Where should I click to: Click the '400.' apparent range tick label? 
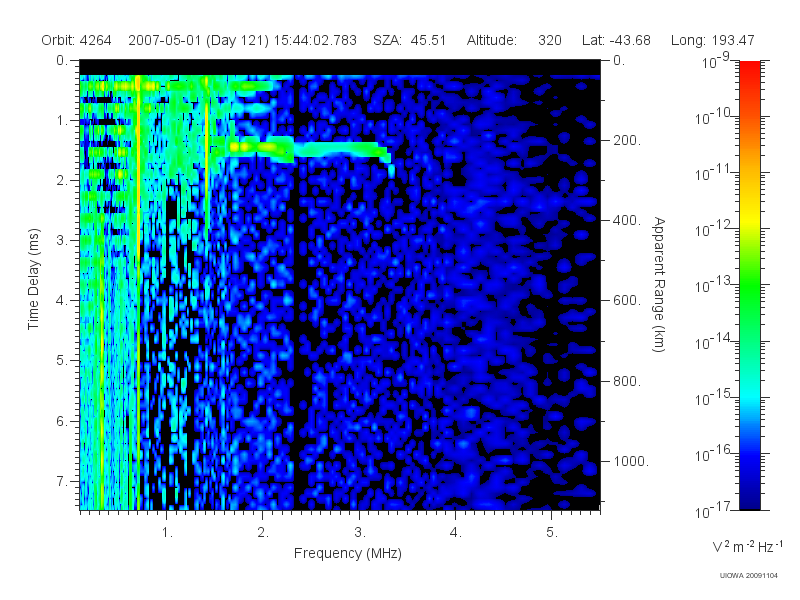coord(627,220)
